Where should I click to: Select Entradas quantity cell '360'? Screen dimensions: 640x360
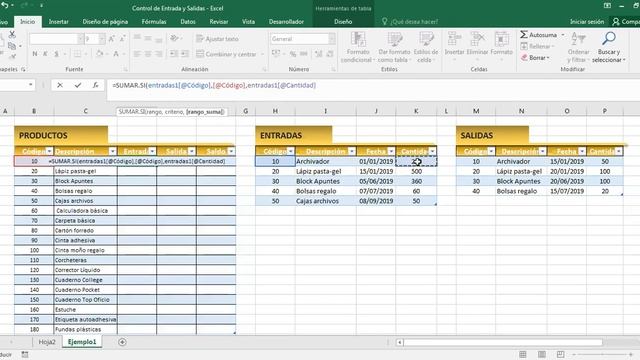pos(416,181)
